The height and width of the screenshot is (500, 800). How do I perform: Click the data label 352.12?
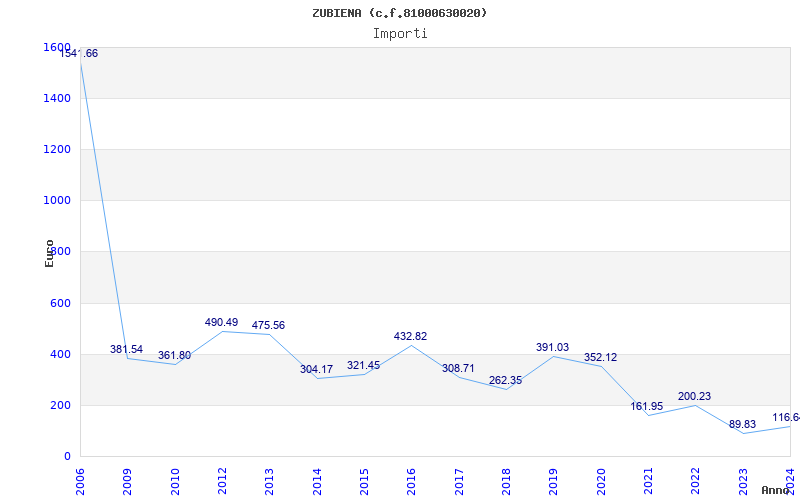(601, 358)
